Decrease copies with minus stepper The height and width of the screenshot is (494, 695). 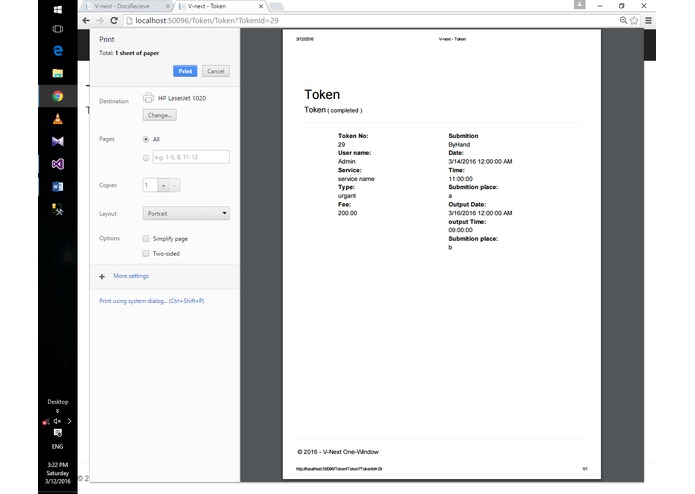click(x=175, y=185)
